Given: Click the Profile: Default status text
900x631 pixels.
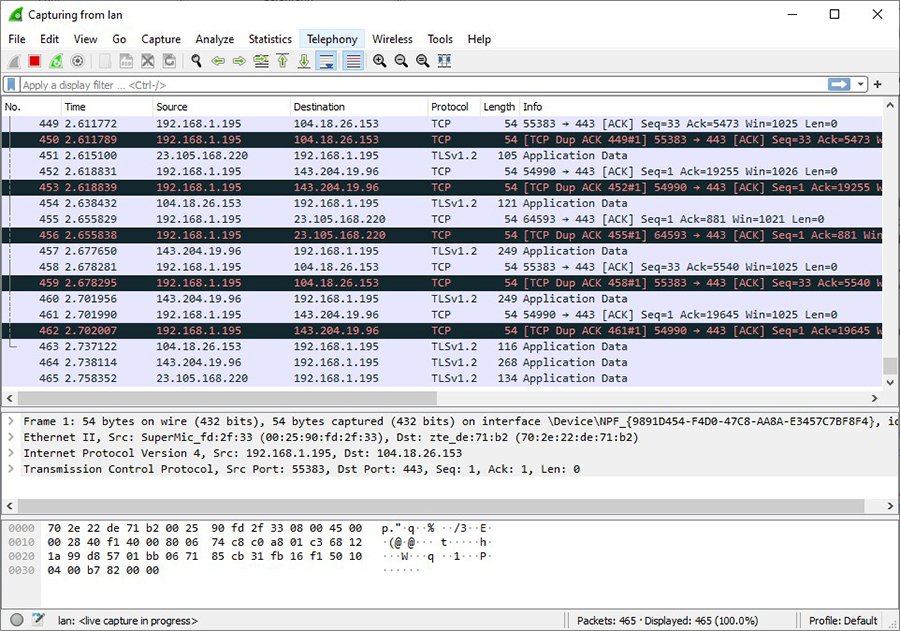Looking at the screenshot, I should click(x=845, y=620).
